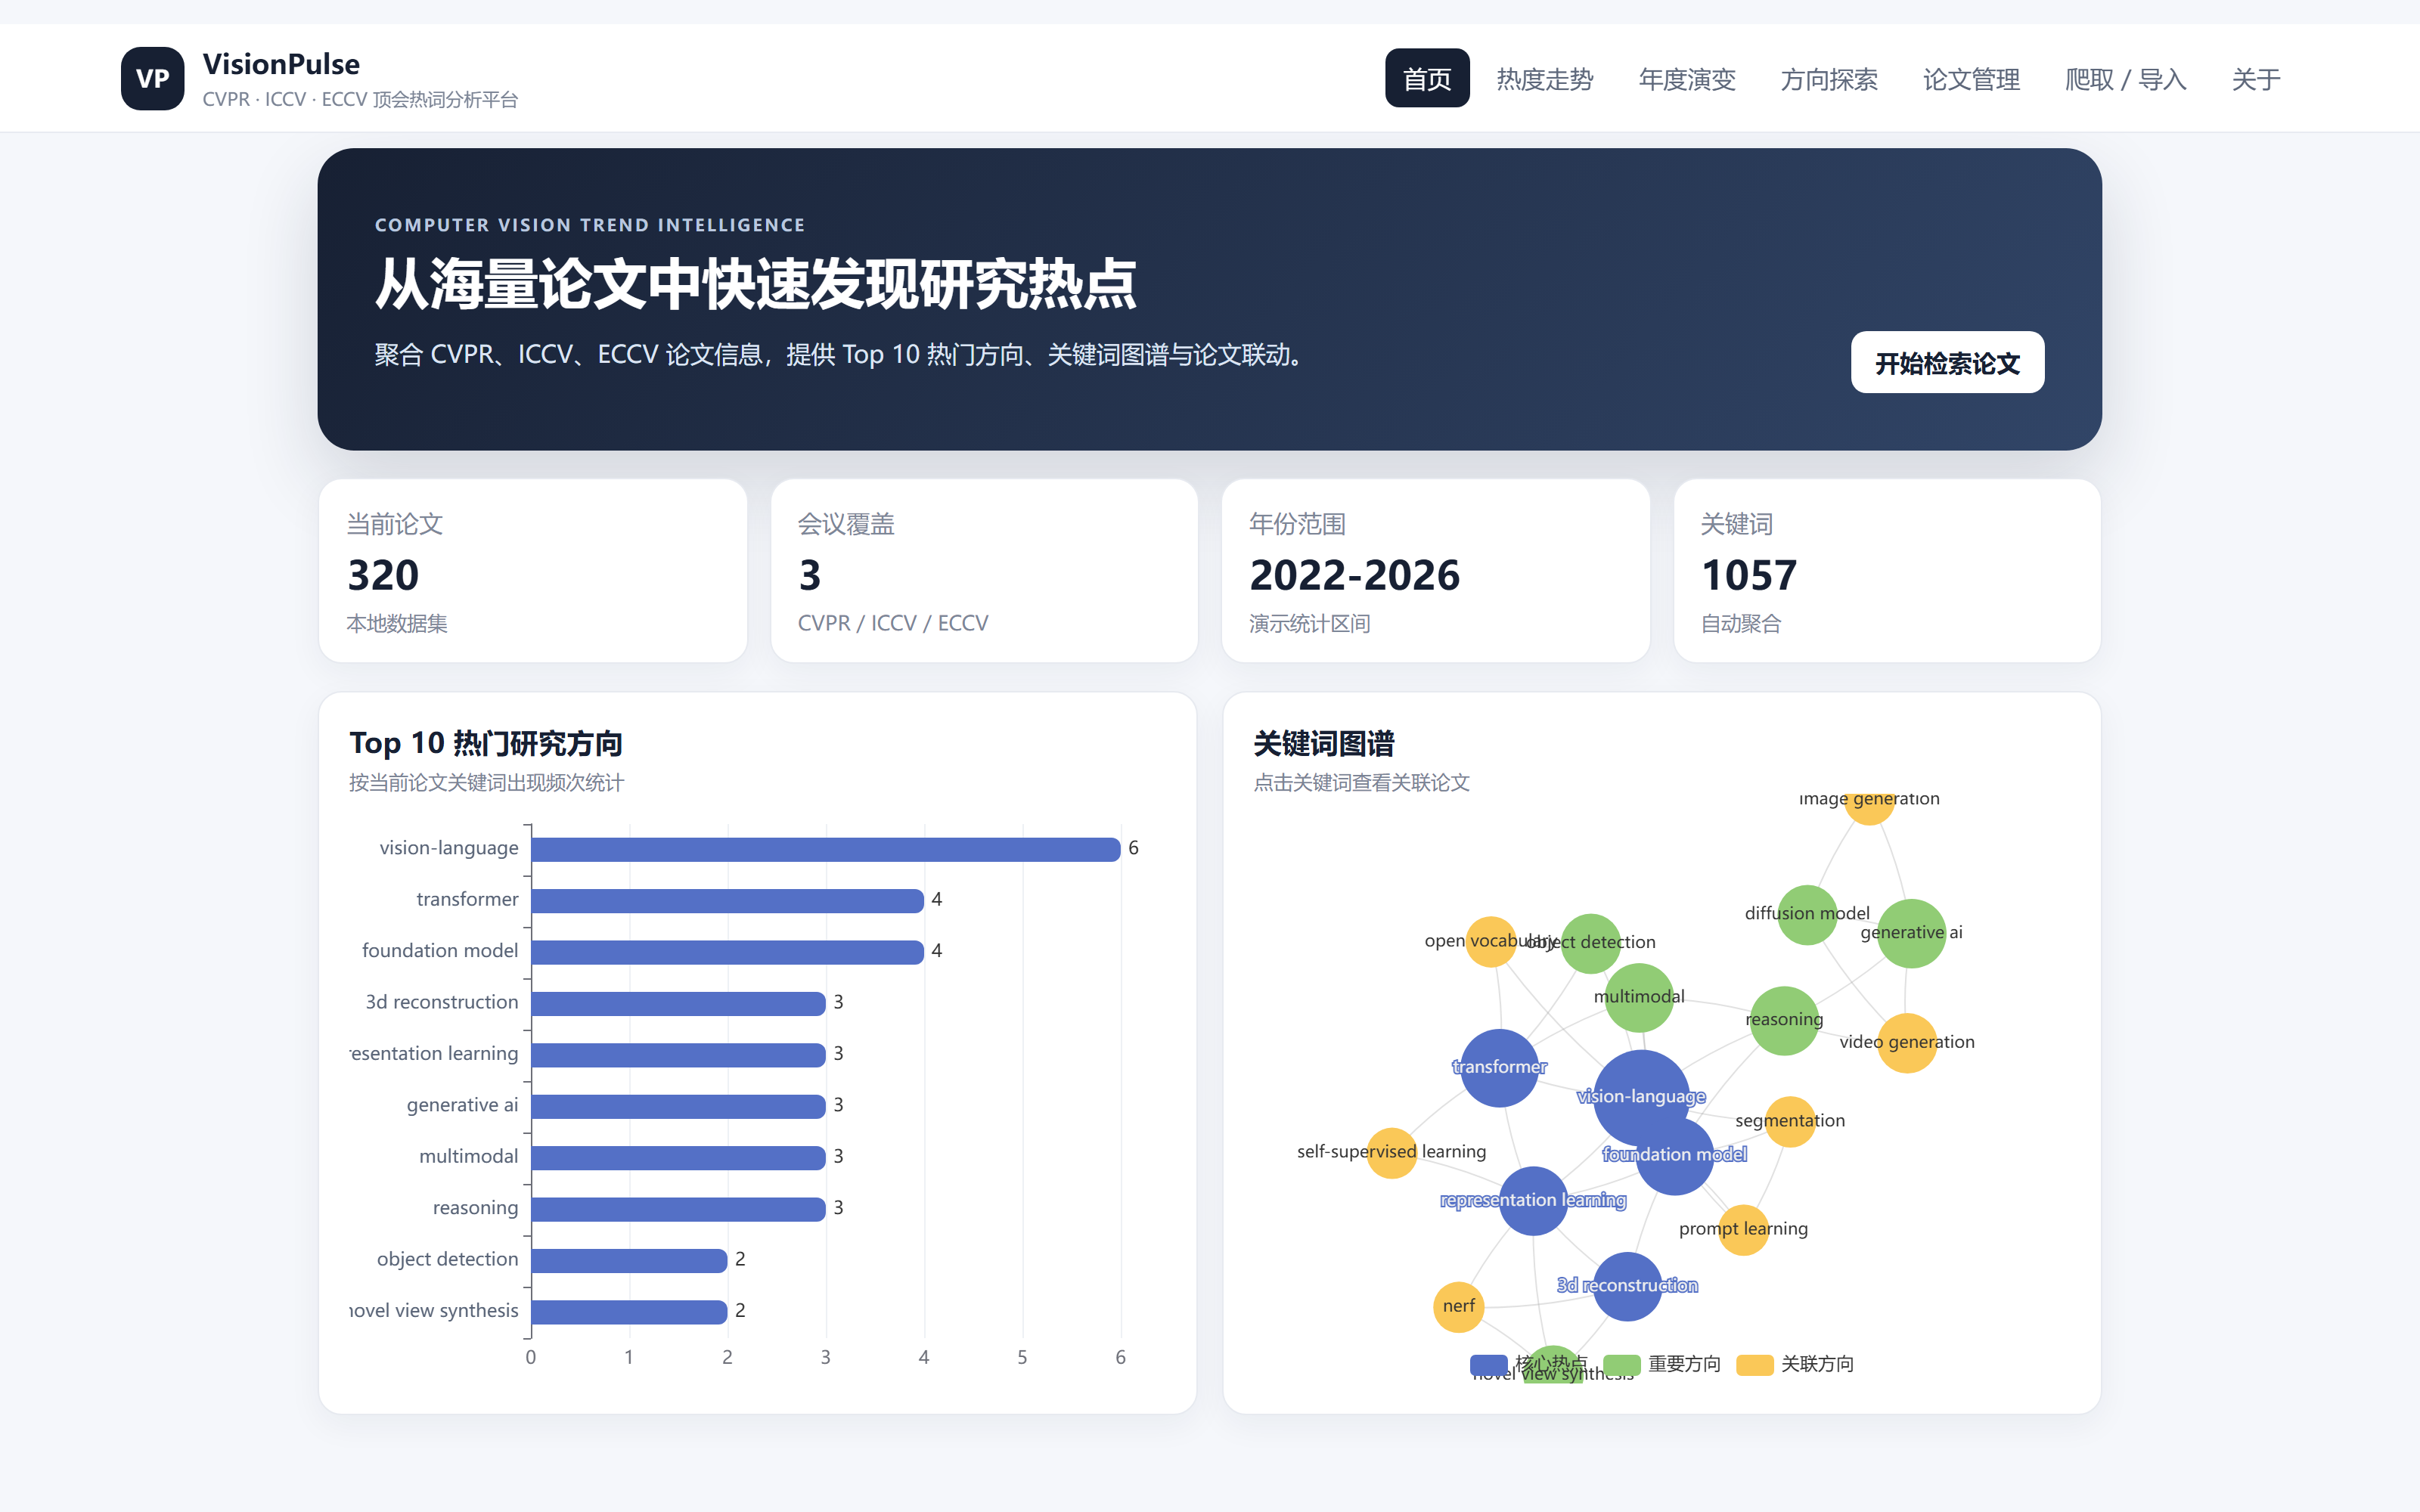Viewport: 2420px width, 1512px height.
Task: Click the 会议覆盖 stat card
Action: [x=984, y=570]
